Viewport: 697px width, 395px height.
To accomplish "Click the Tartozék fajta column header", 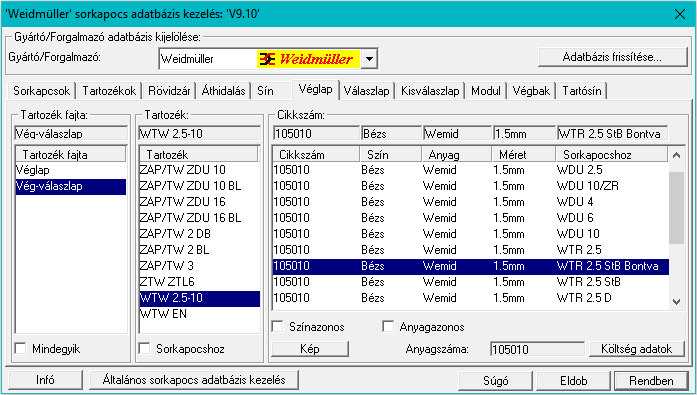I will point(71,155).
